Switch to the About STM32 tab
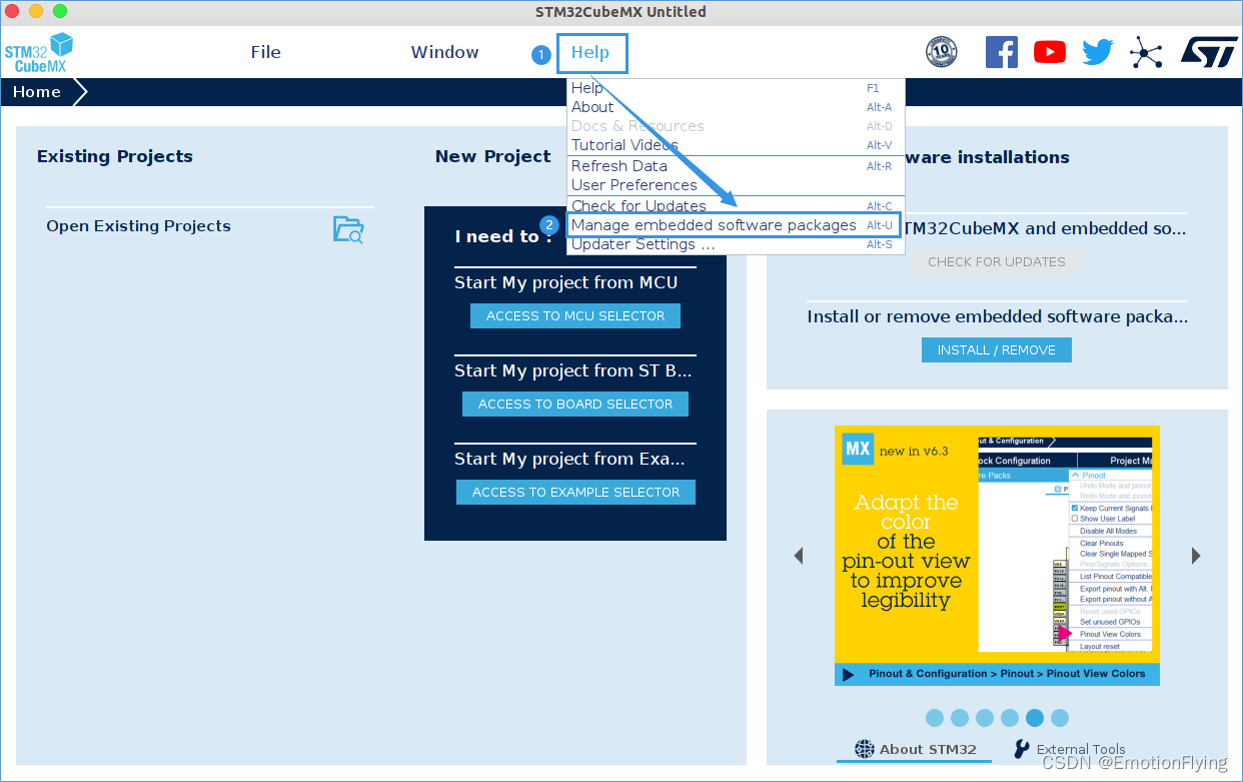 tap(915, 749)
